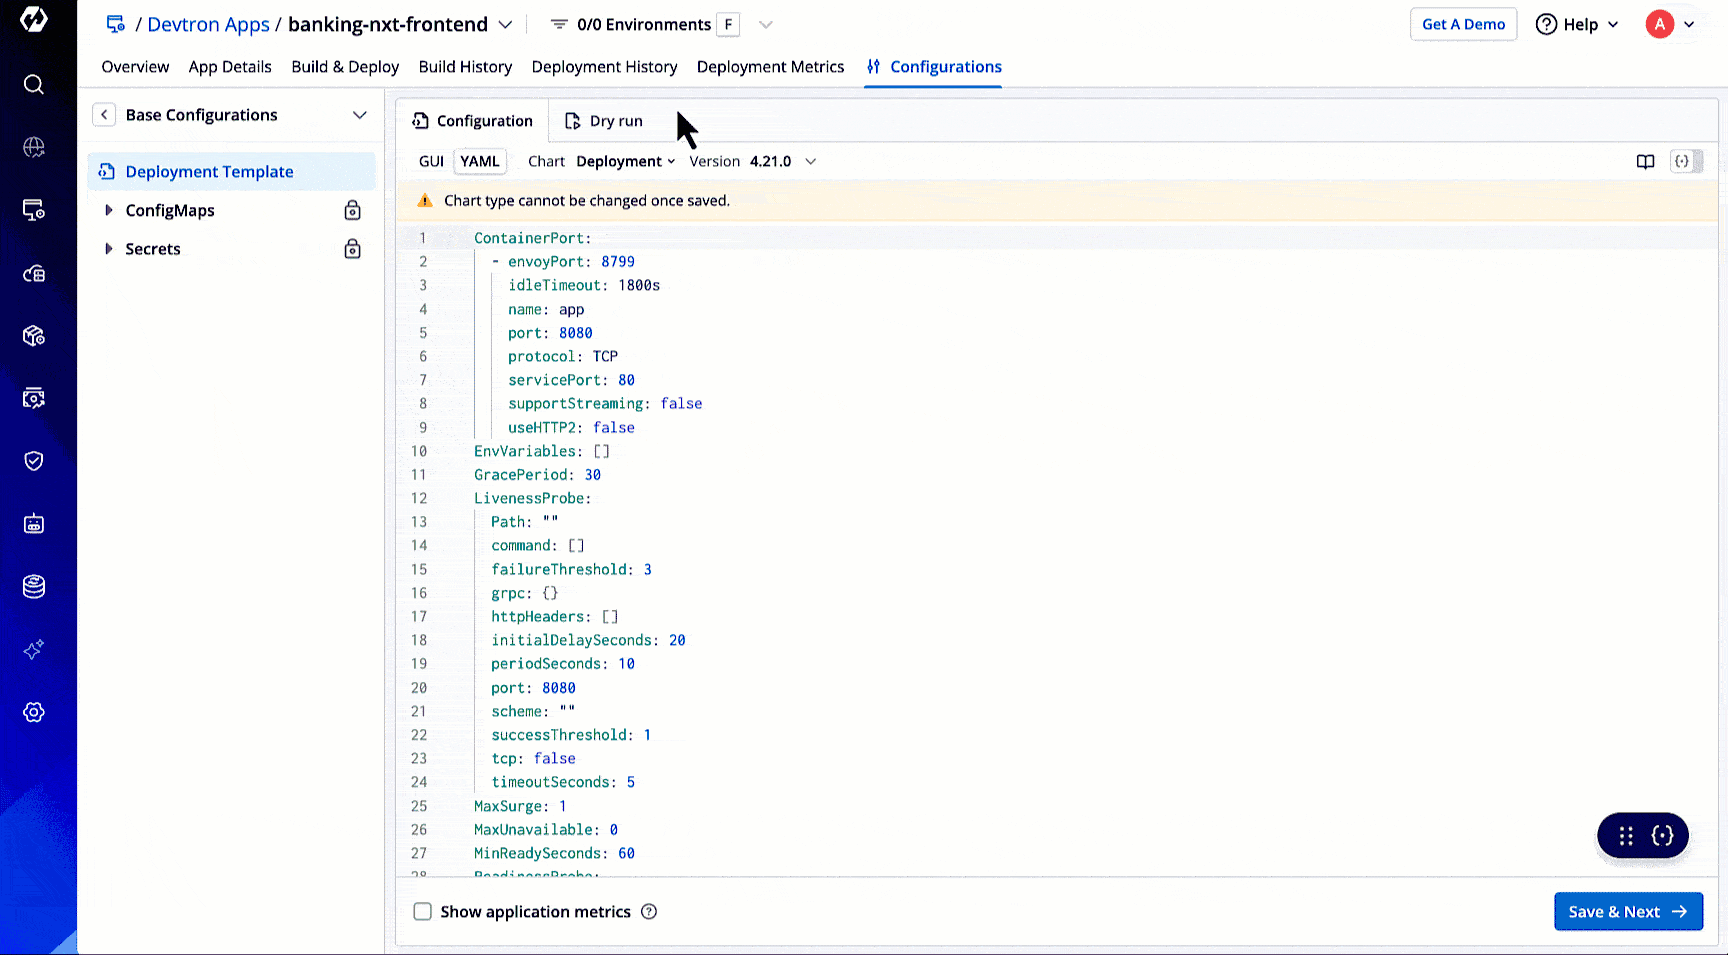This screenshot has width=1728, height=955.
Task: Click the back arrow beside Base Configurations
Action: click(x=104, y=115)
